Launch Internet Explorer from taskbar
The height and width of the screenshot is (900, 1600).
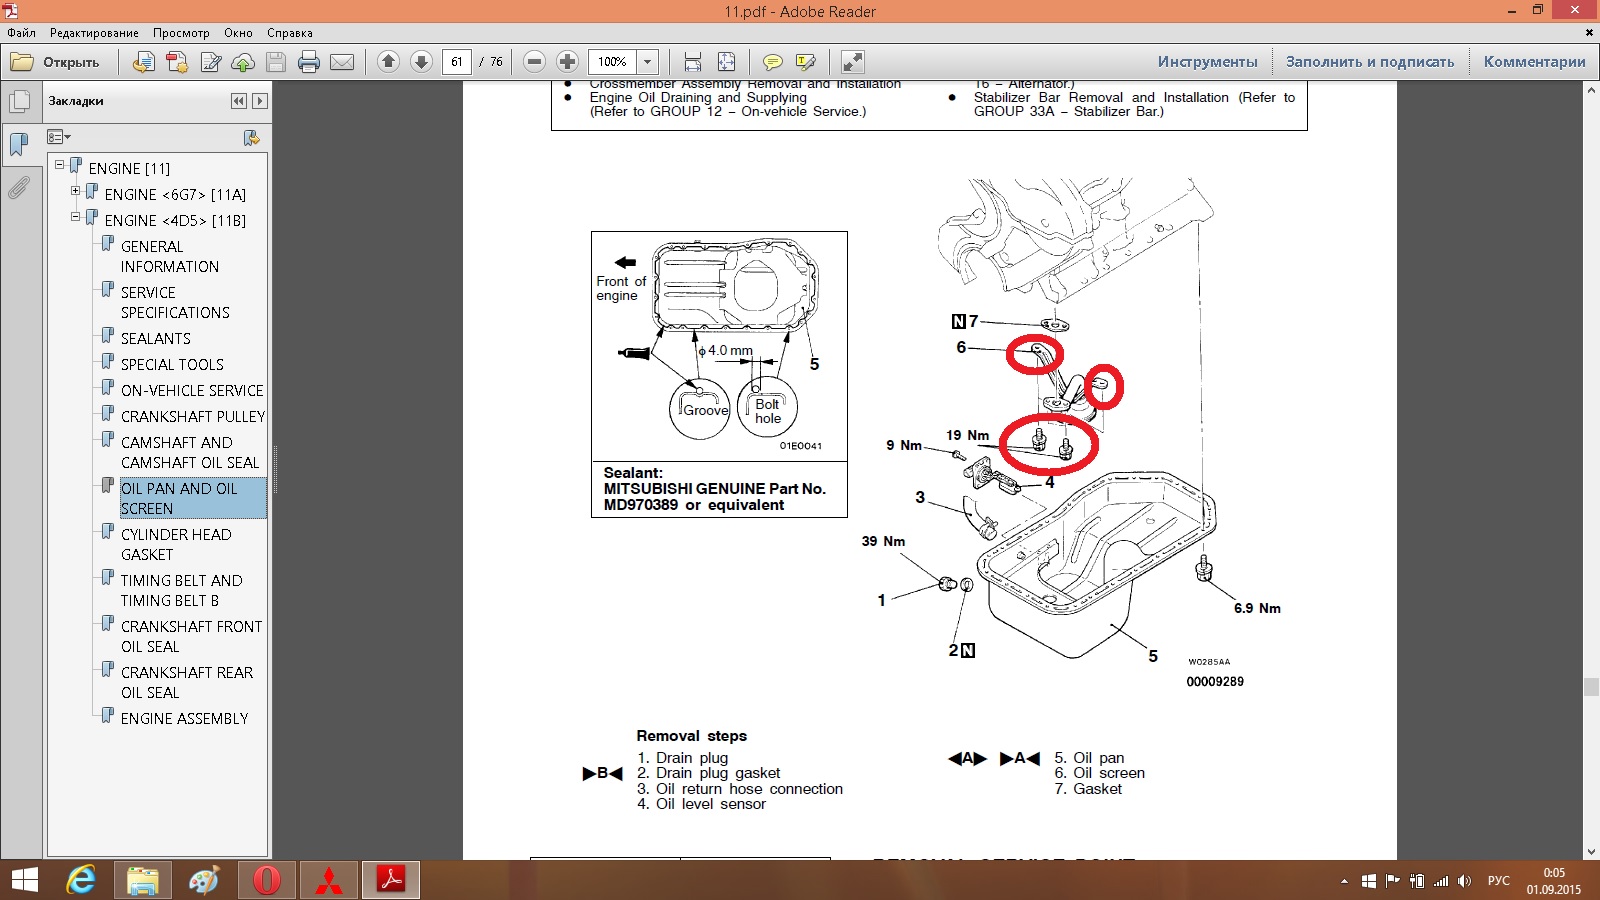click(x=81, y=880)
